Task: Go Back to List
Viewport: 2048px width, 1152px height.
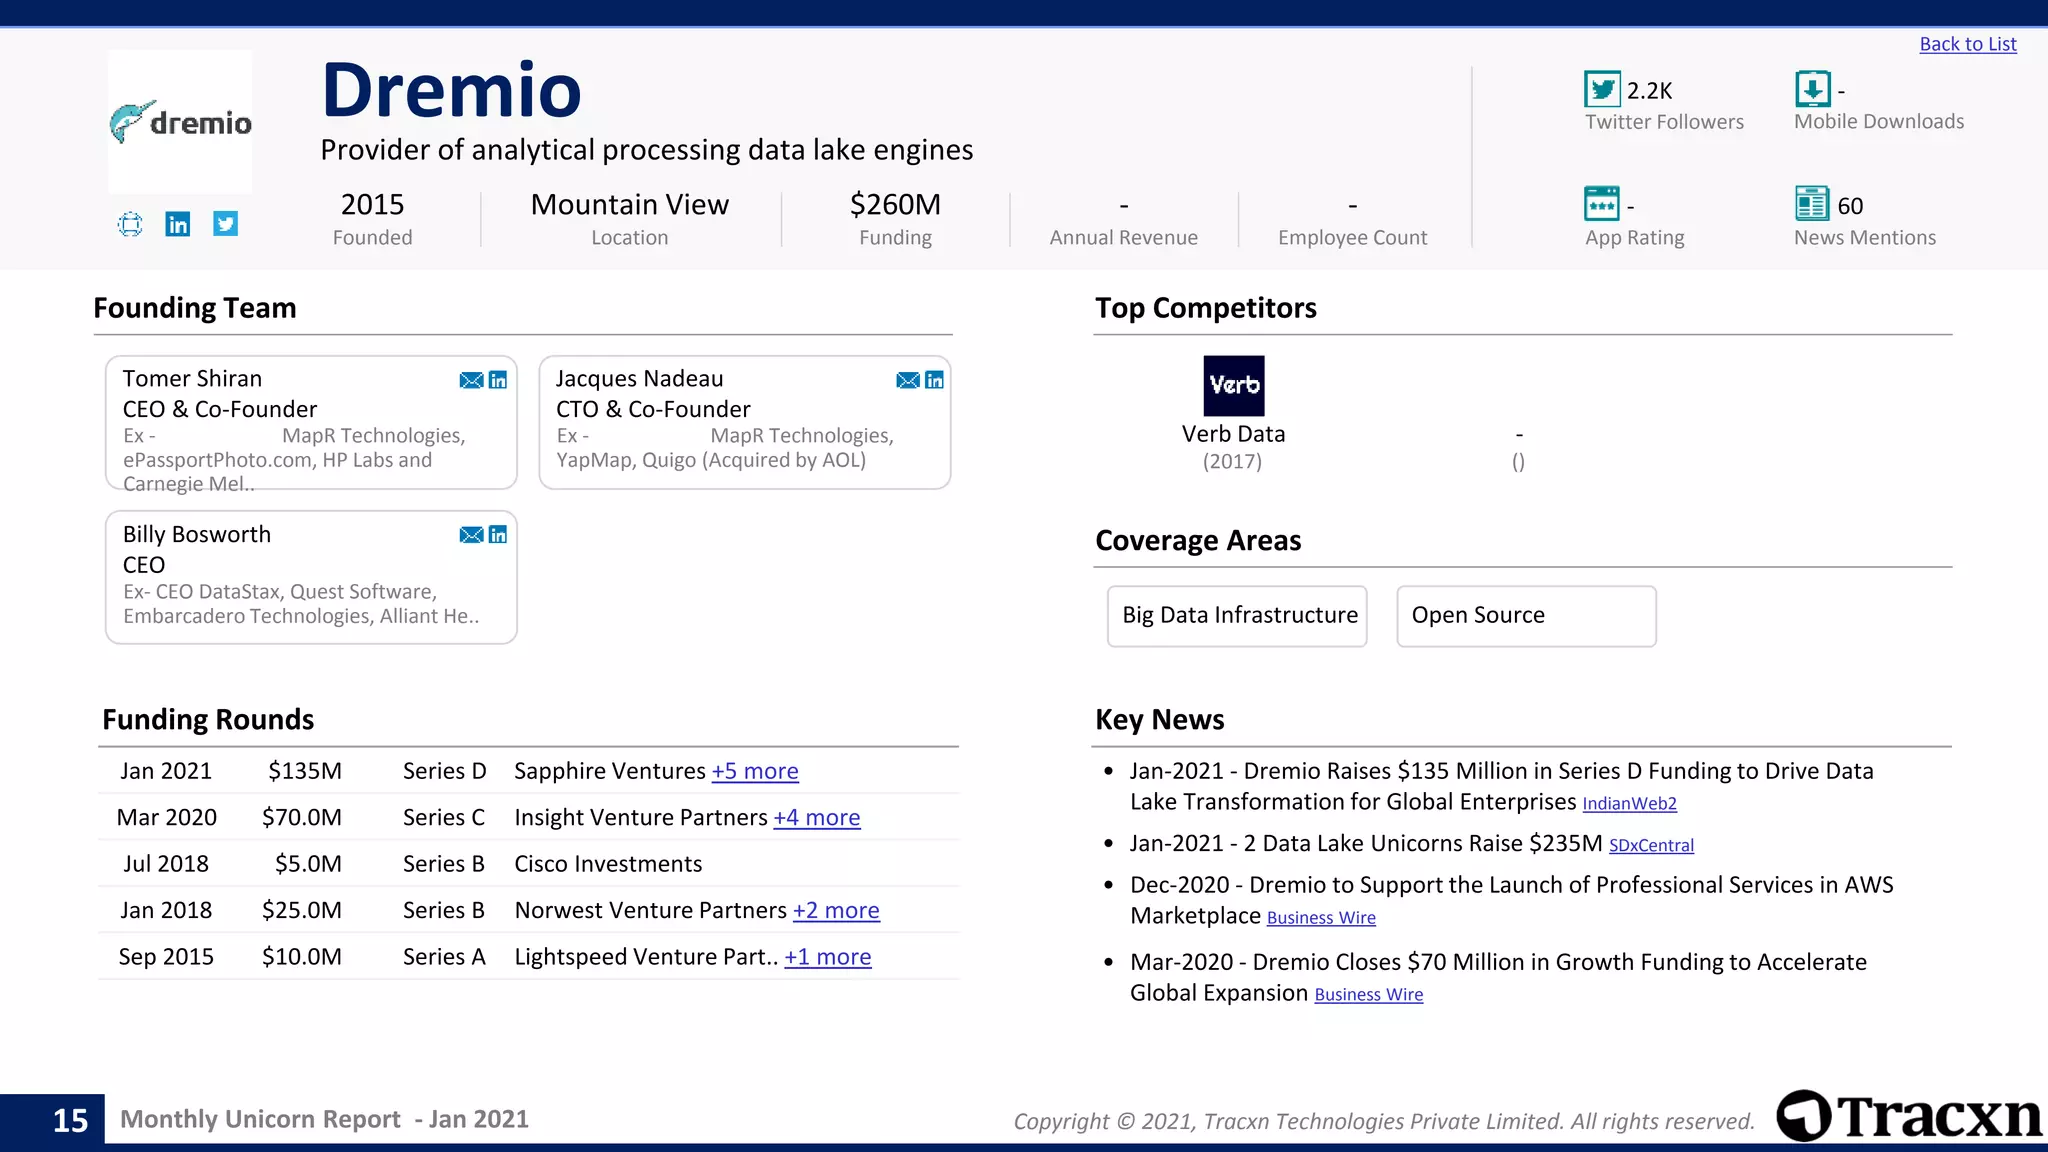Action: click(1968, 44)
